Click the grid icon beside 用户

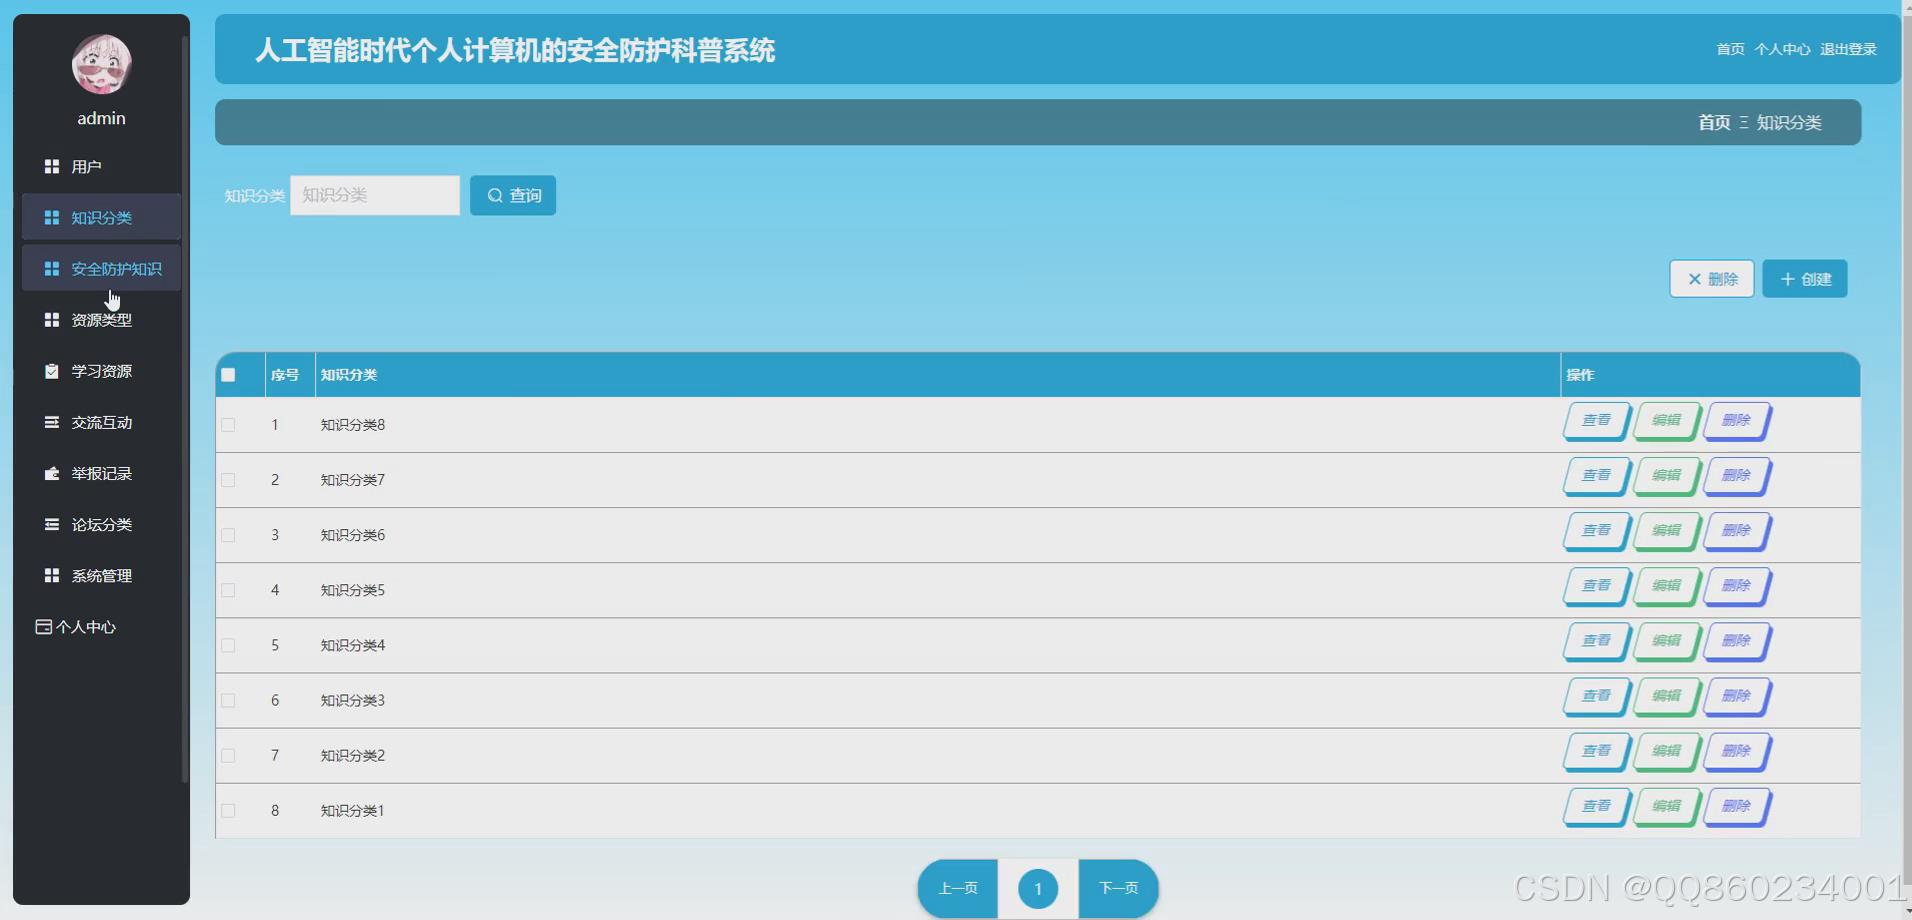(x=52, y=166)
